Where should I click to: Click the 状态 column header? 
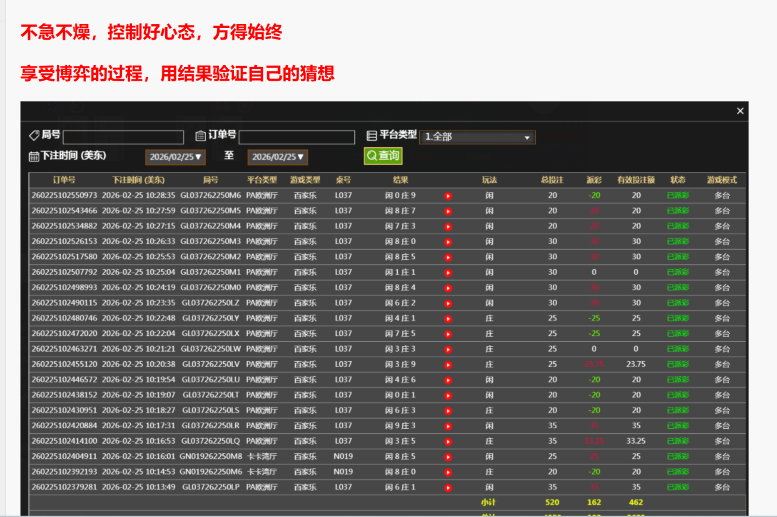pyautogui.click(x=678, y=180)
